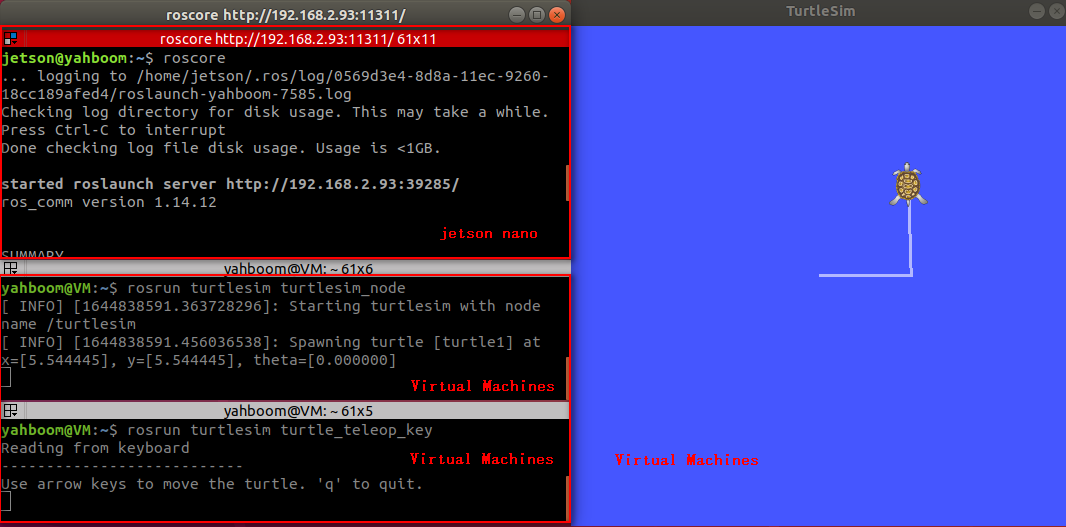
Task: Close the TurtleSim window
Action: pyautogui.click(x=1057, y=12)
